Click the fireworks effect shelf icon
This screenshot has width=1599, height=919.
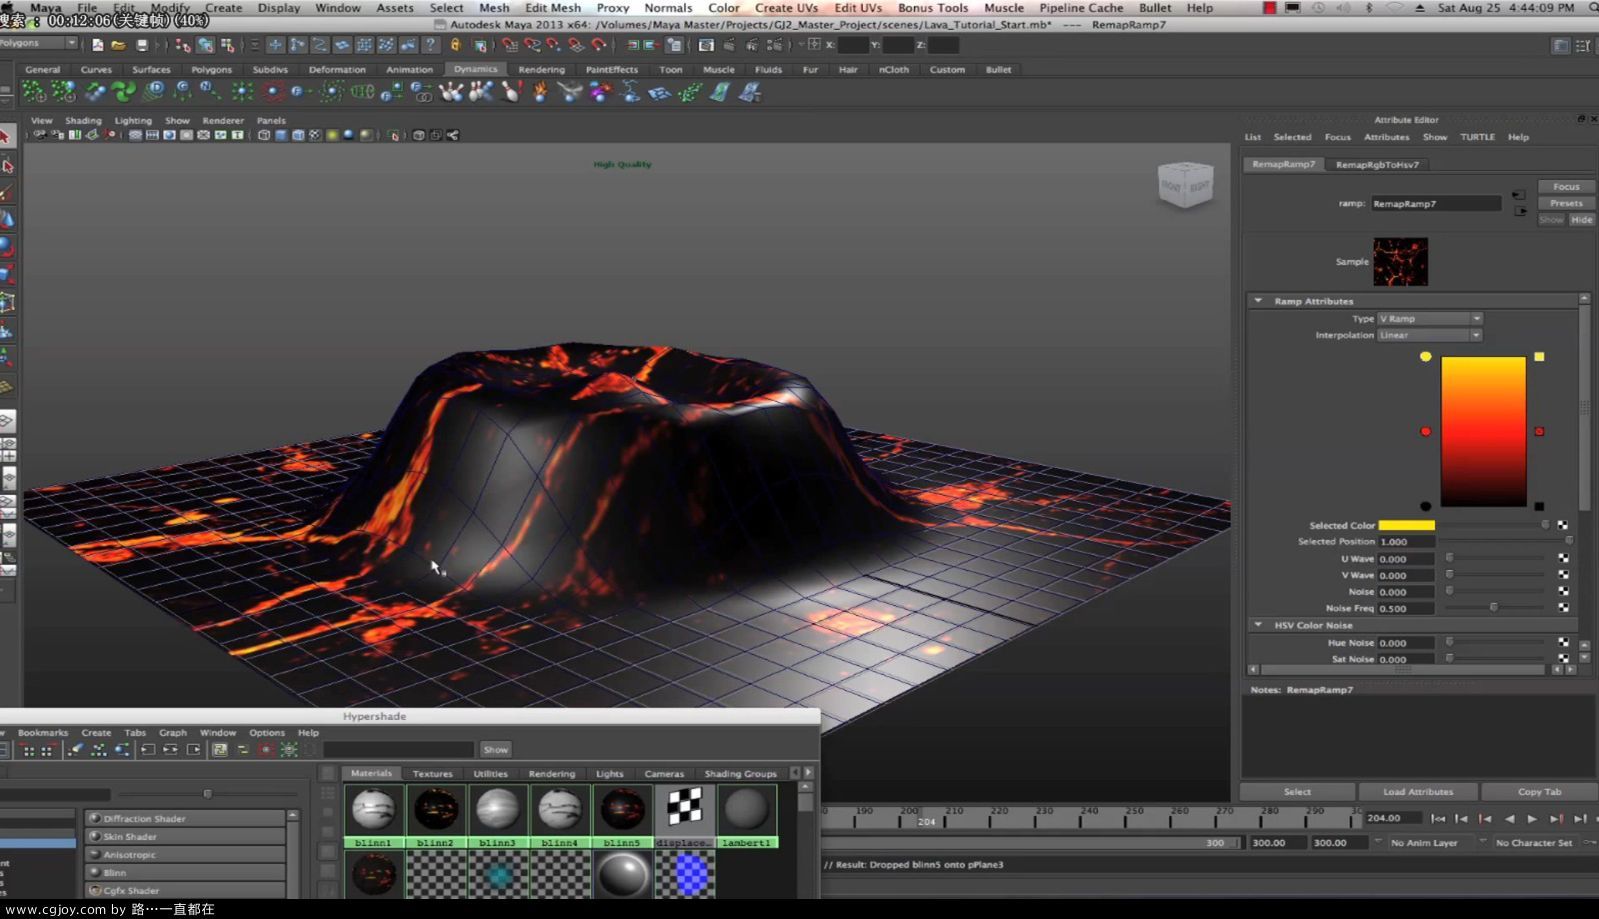tap(600, 92)
